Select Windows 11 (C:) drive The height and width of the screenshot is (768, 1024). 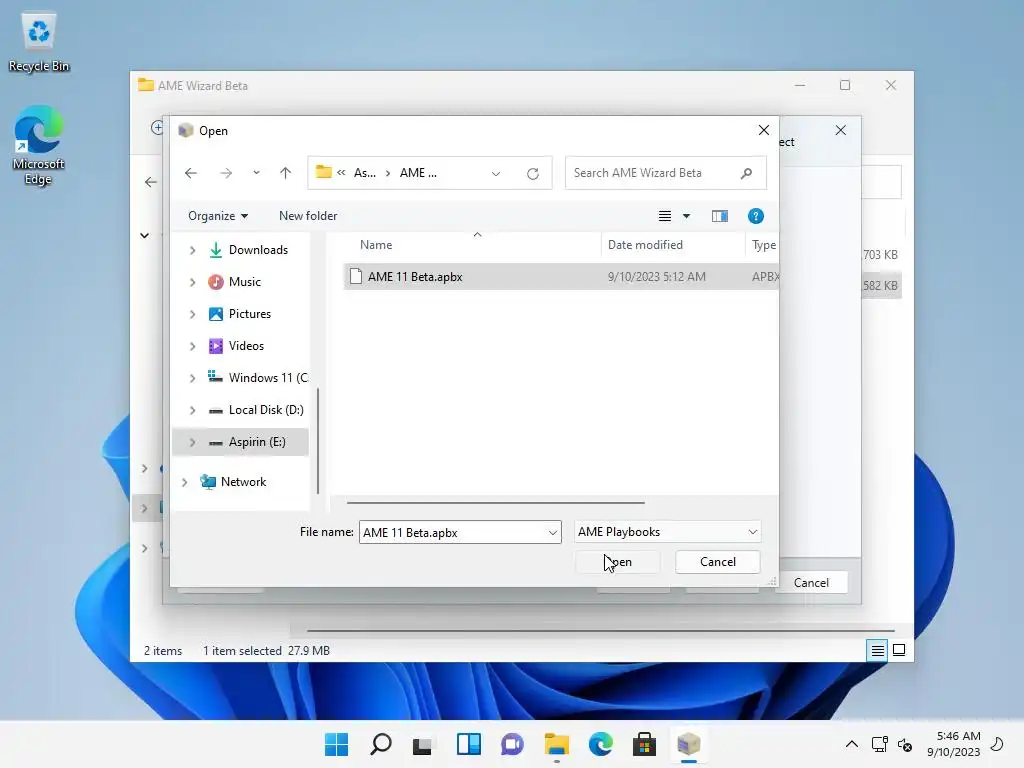tap(268, 378)
